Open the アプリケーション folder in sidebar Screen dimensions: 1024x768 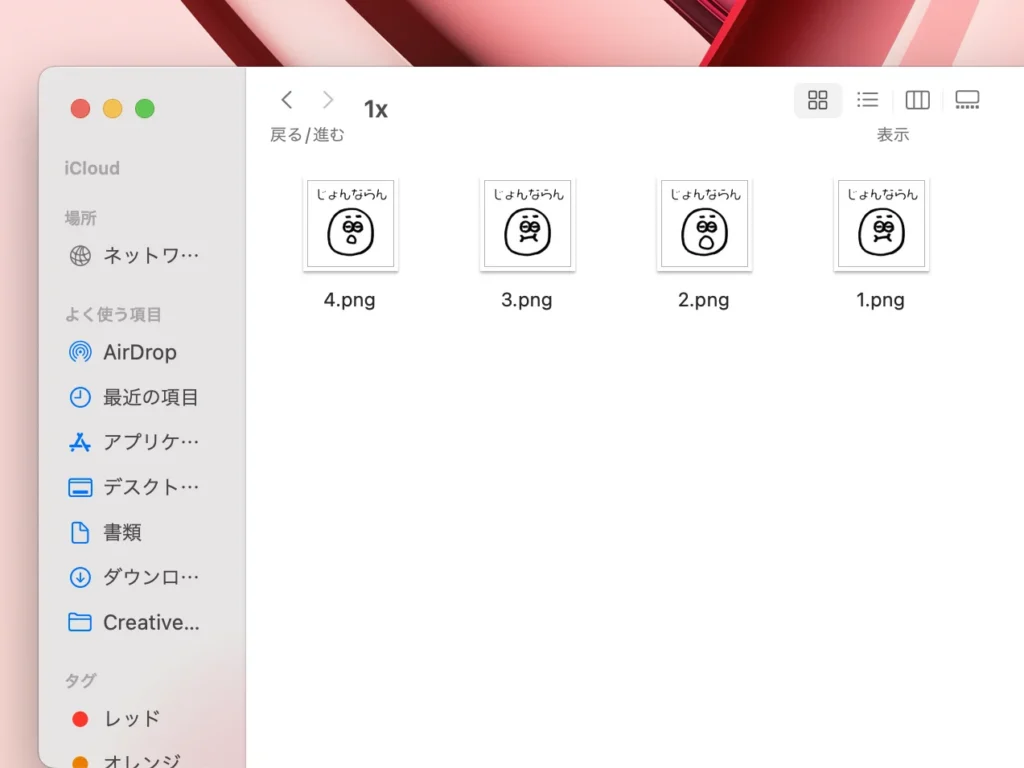pyautogui.click(x=150, y=442)
